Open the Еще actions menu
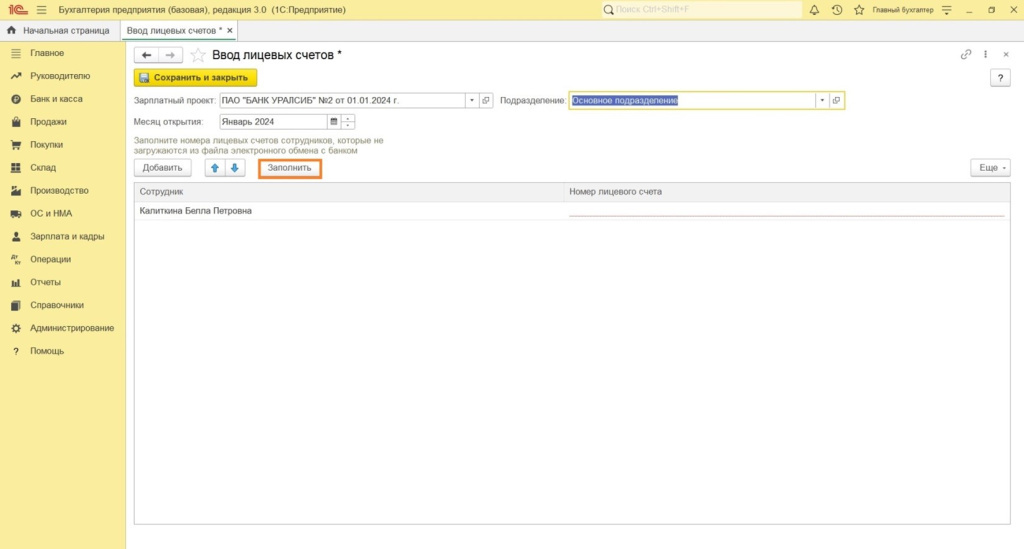Image resolution: width=1024 pixels, height=549 pixels. (990, 168)
